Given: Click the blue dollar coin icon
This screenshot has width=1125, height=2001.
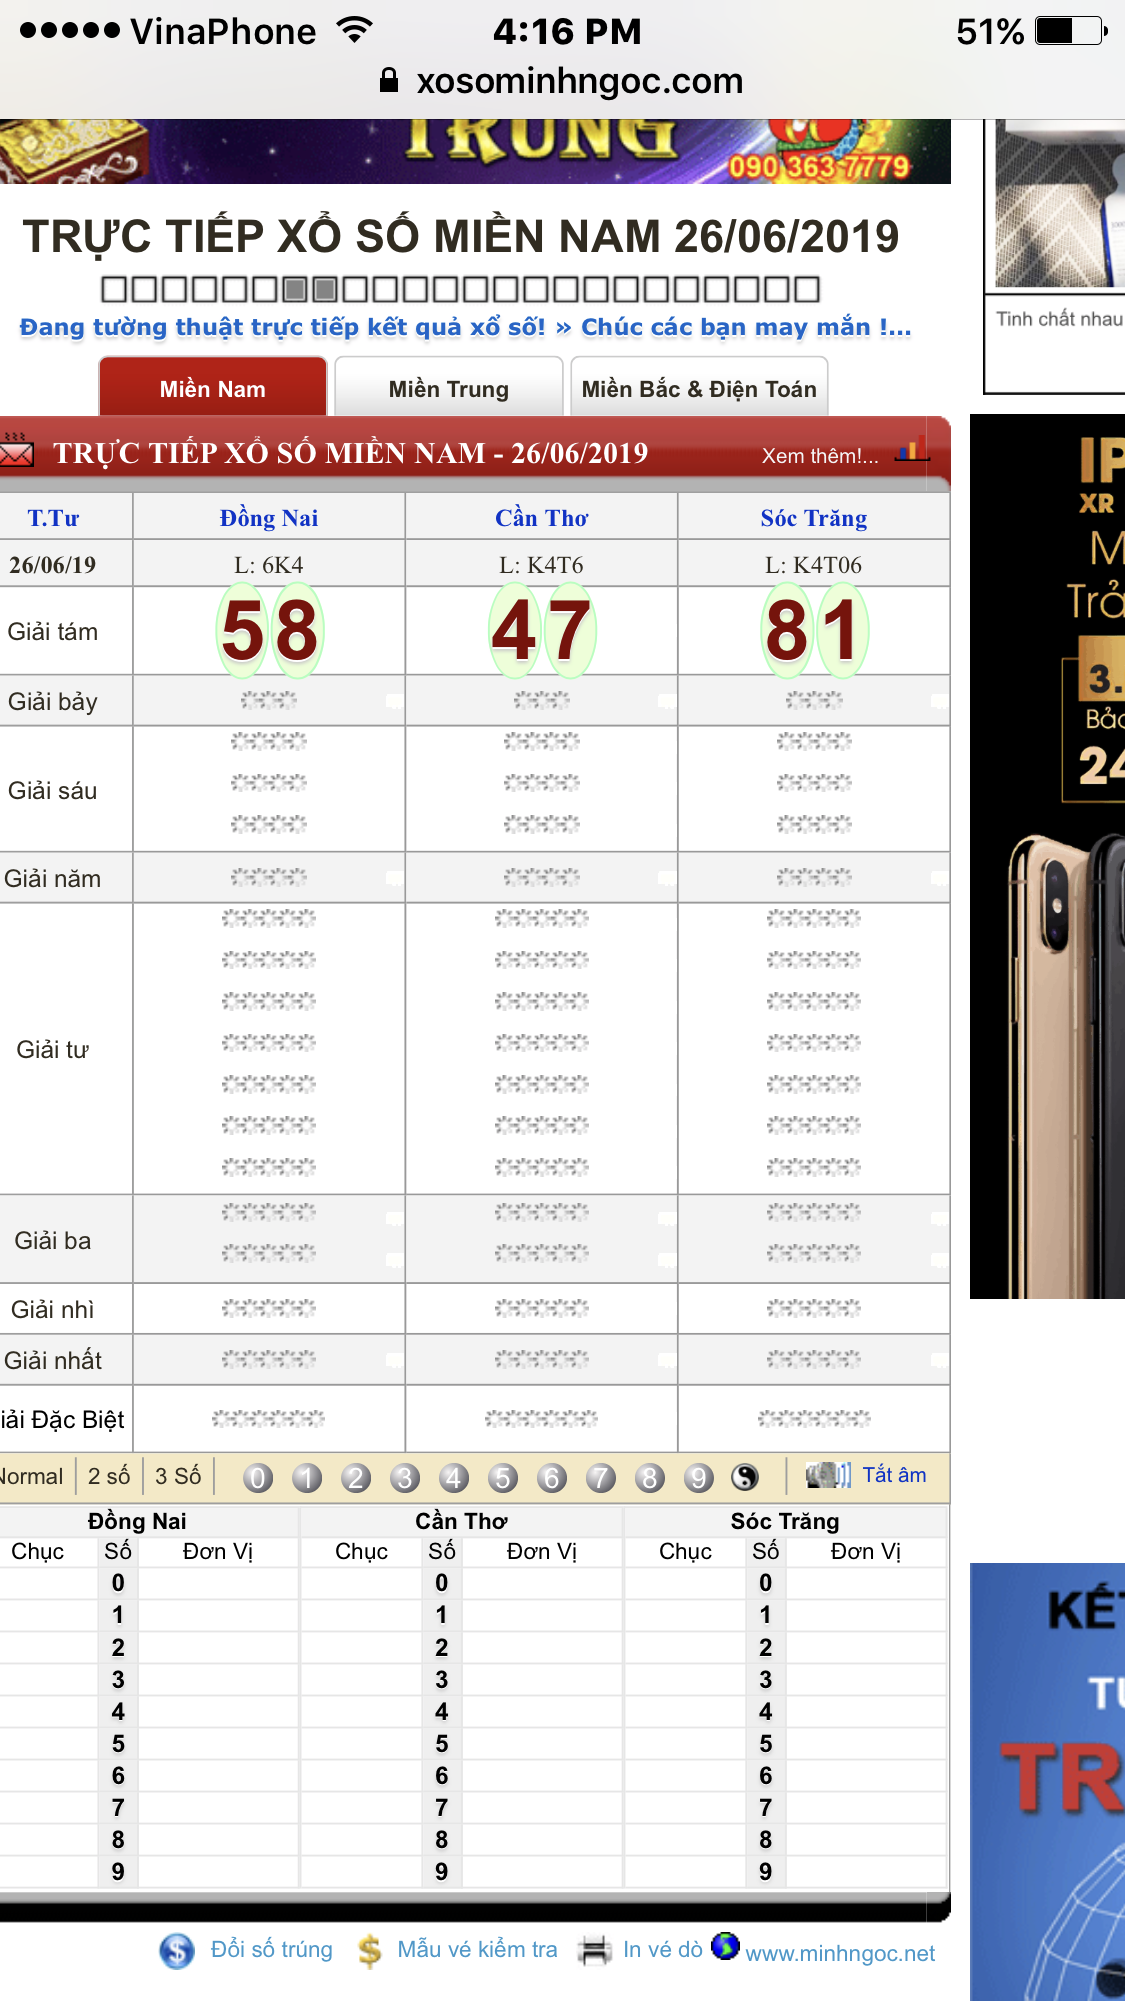Looking at the screenshot, I should tap(177, 1950).
